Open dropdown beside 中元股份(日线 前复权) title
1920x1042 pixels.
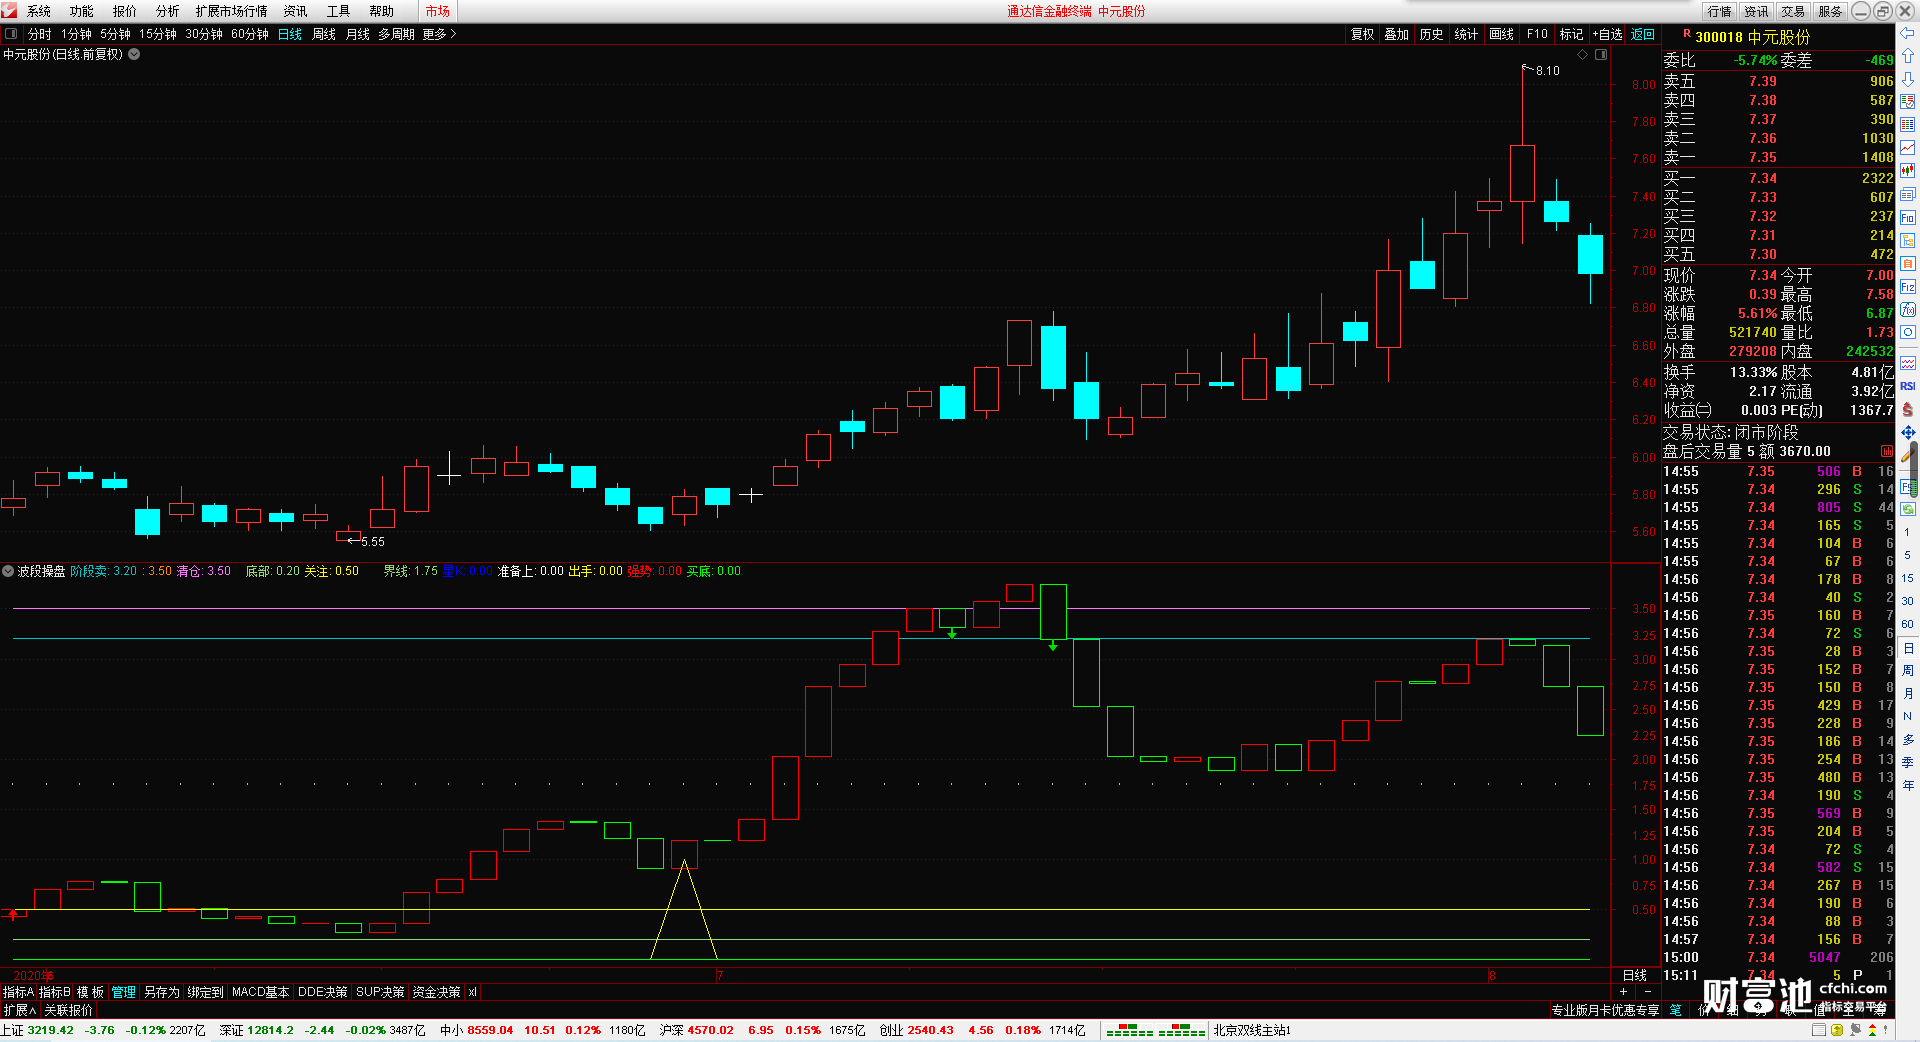click(x=134, y=54)
